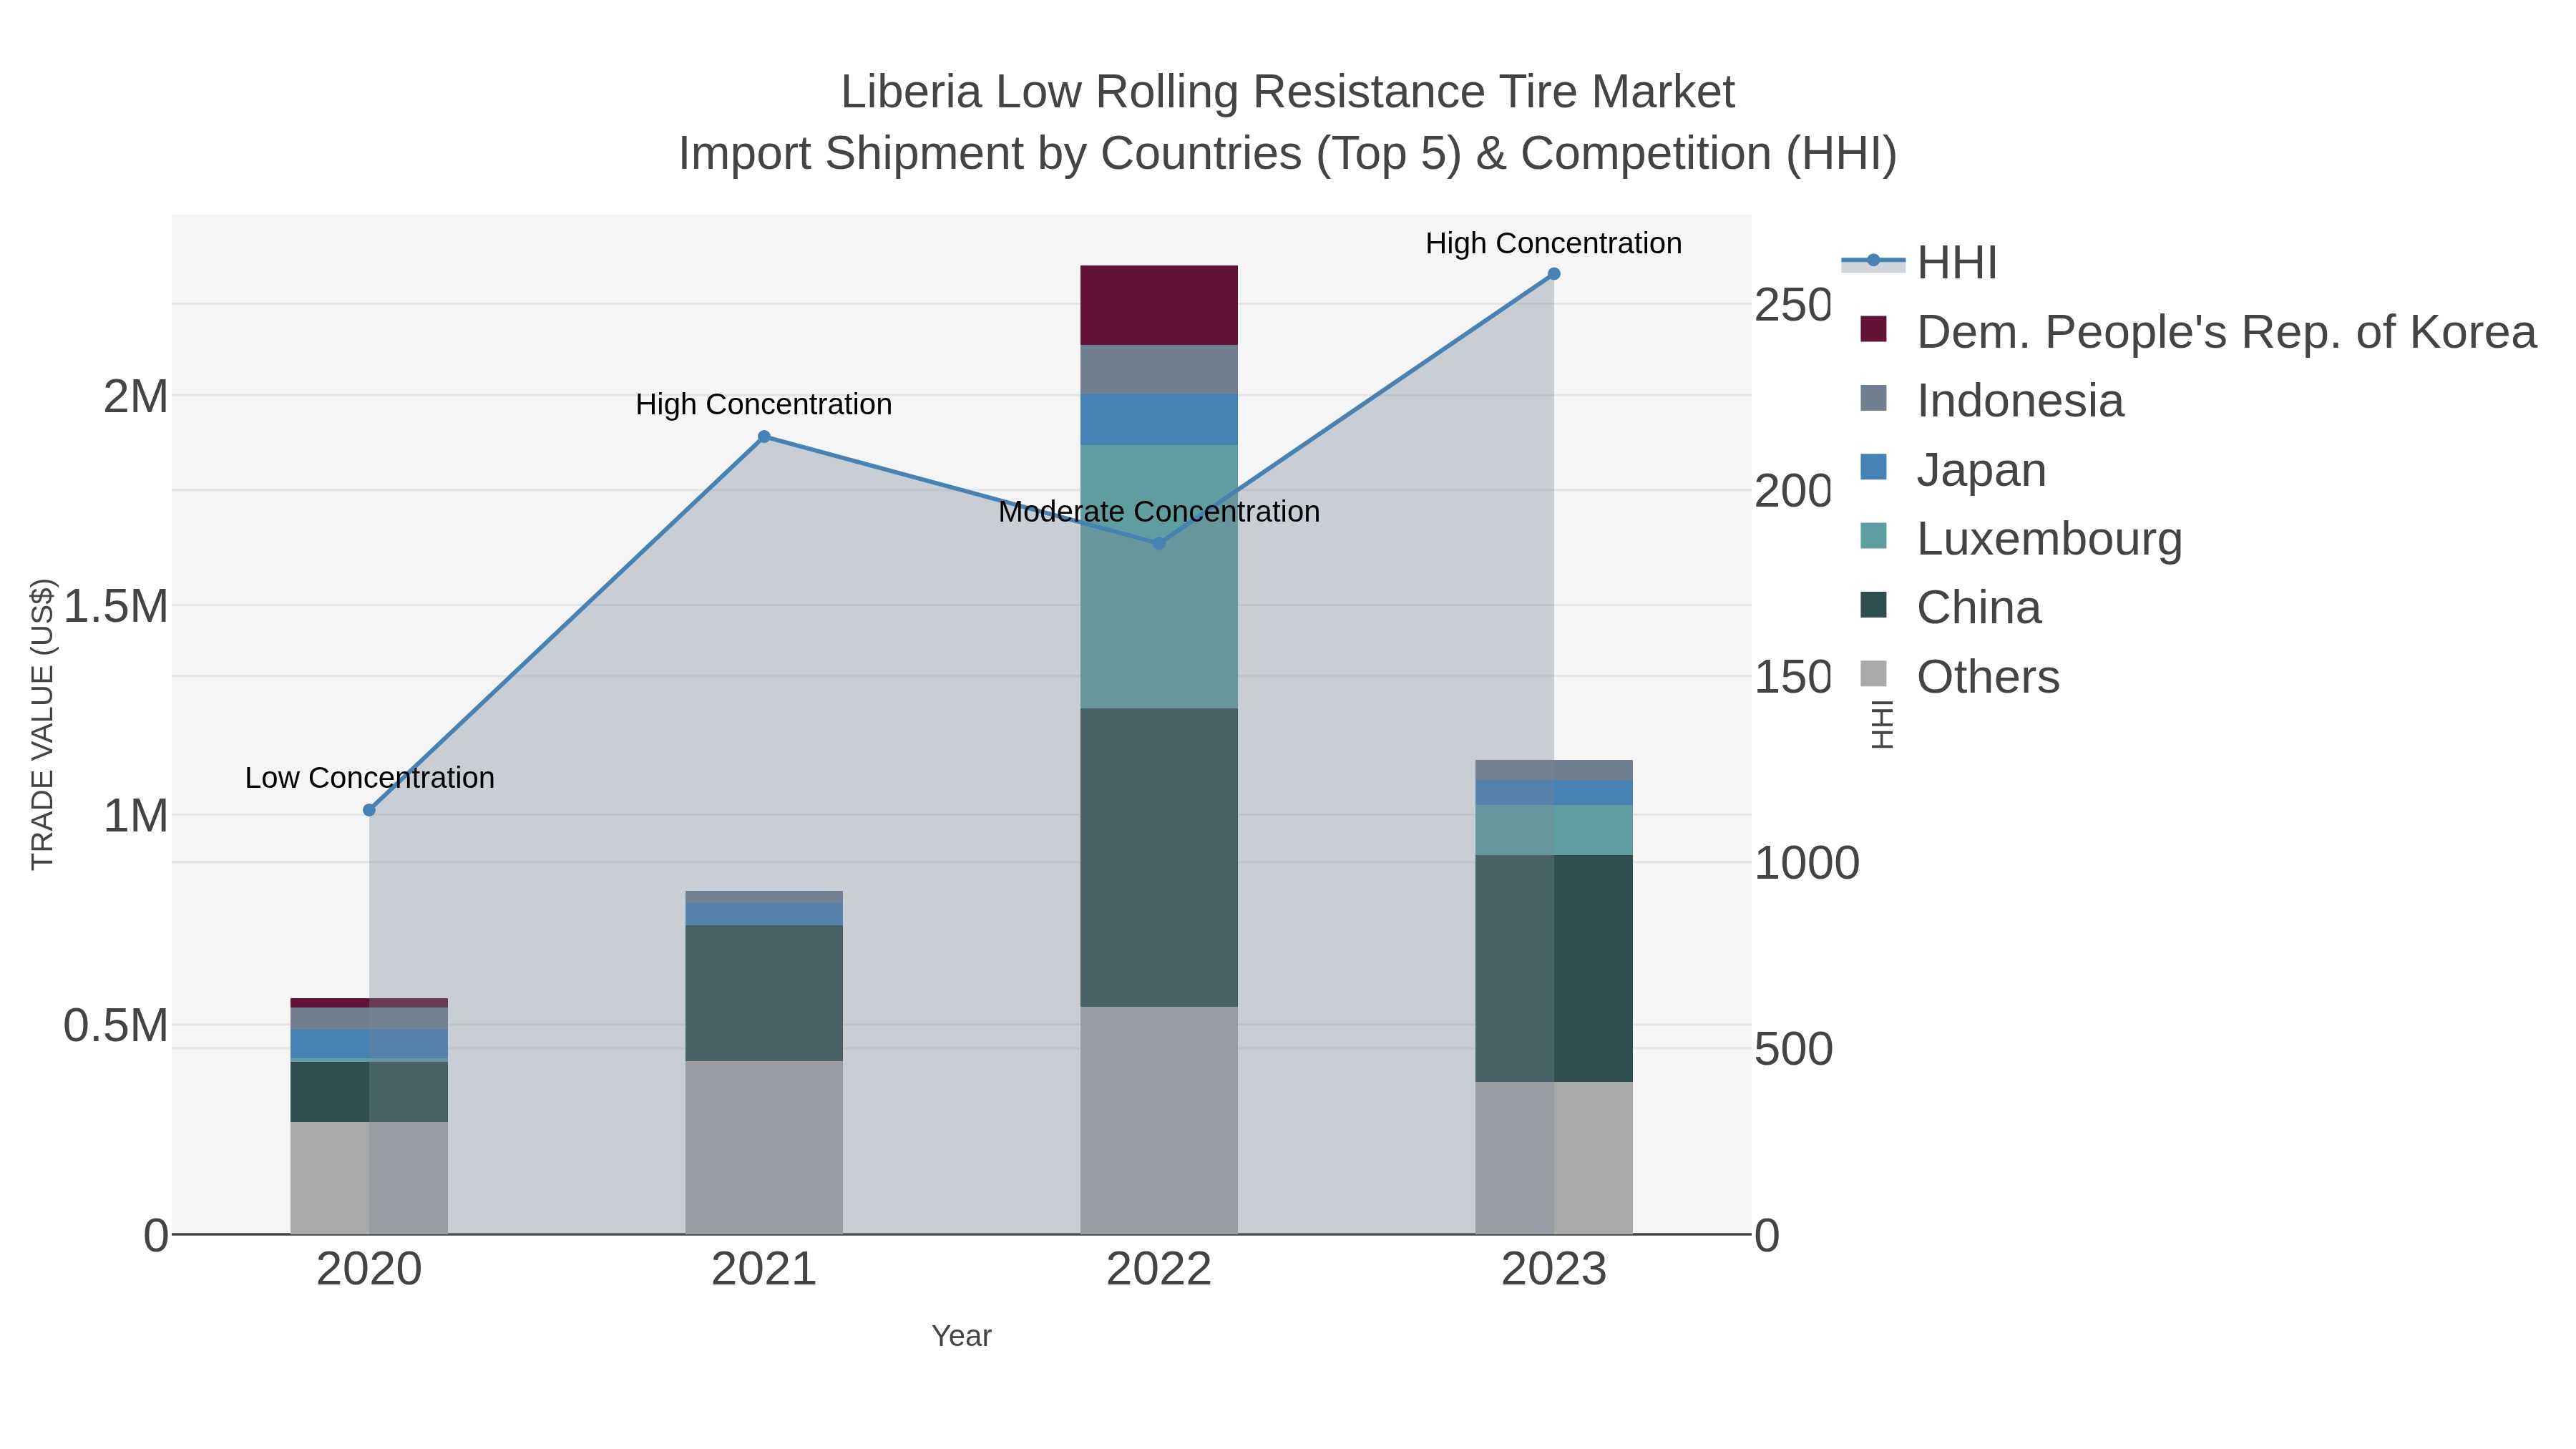Toggle the Others legend entry
The height and width of the screenshot is (1449, 2576).
(1959, 677)
